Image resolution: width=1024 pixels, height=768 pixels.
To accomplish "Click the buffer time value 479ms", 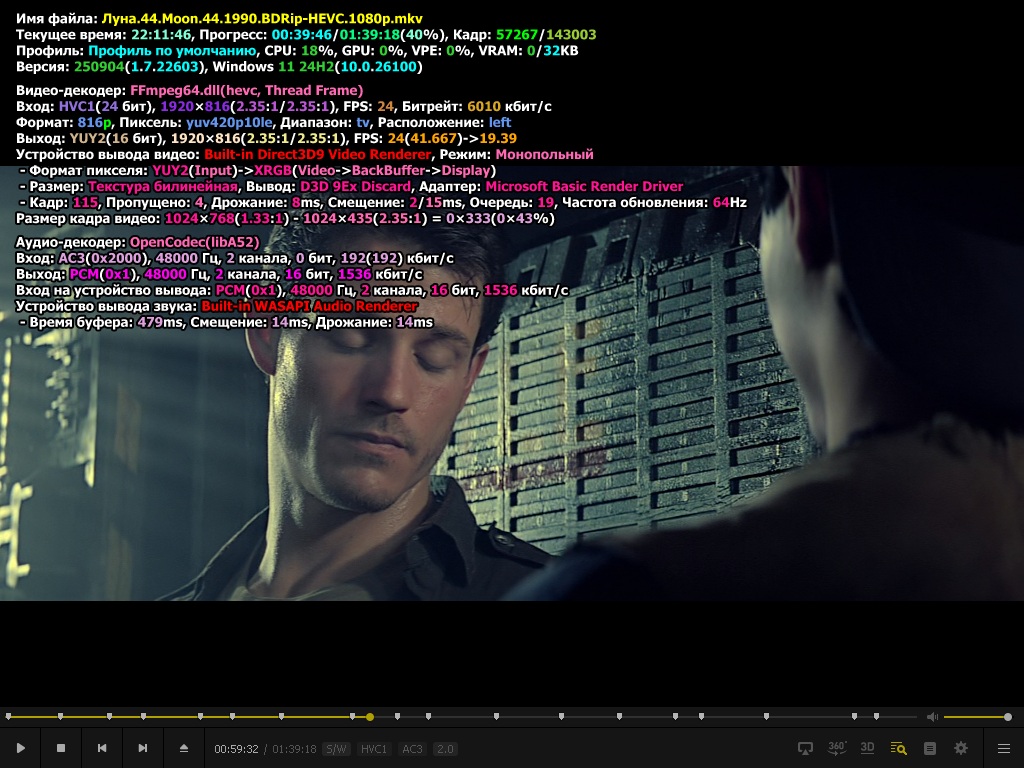I will tap(160, 322).
